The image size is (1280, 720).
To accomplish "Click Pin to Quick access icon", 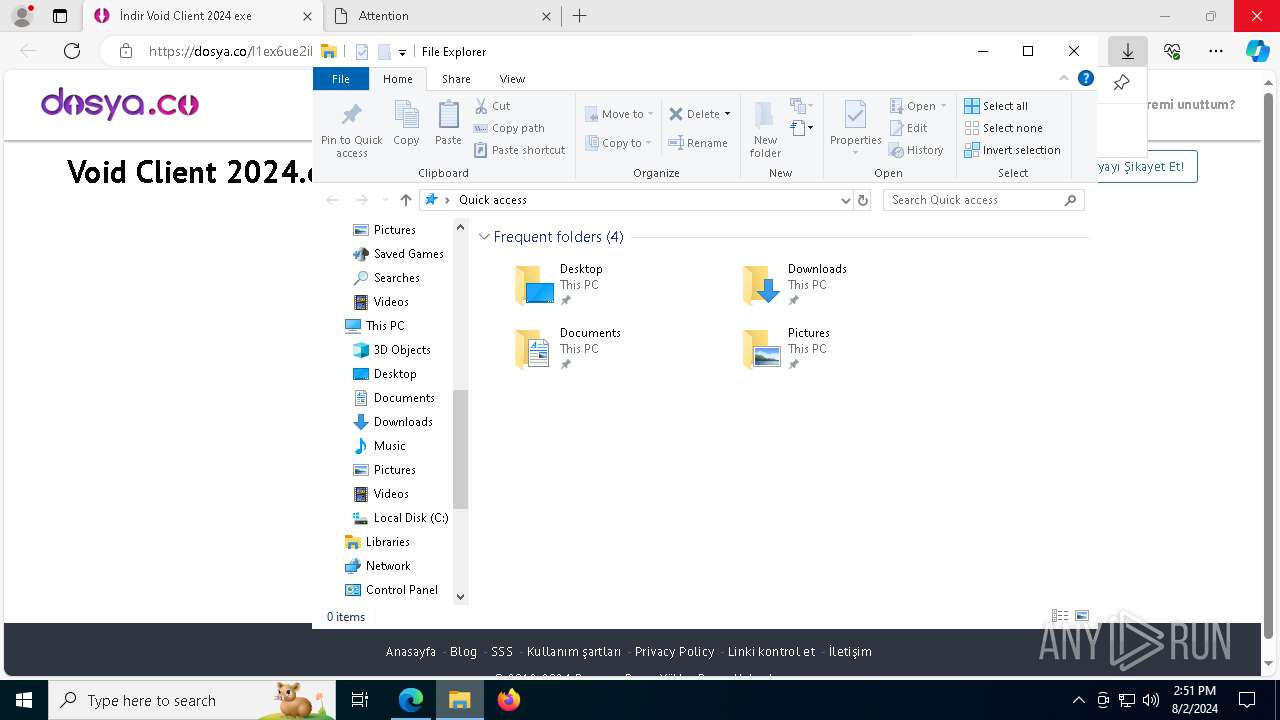I will coord(351,129).
